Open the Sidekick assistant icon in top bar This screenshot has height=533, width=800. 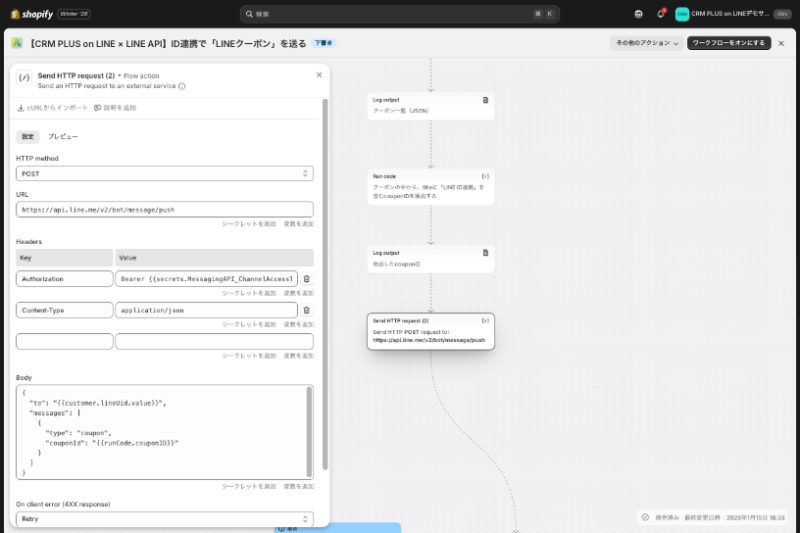click(x=638, y=14)
